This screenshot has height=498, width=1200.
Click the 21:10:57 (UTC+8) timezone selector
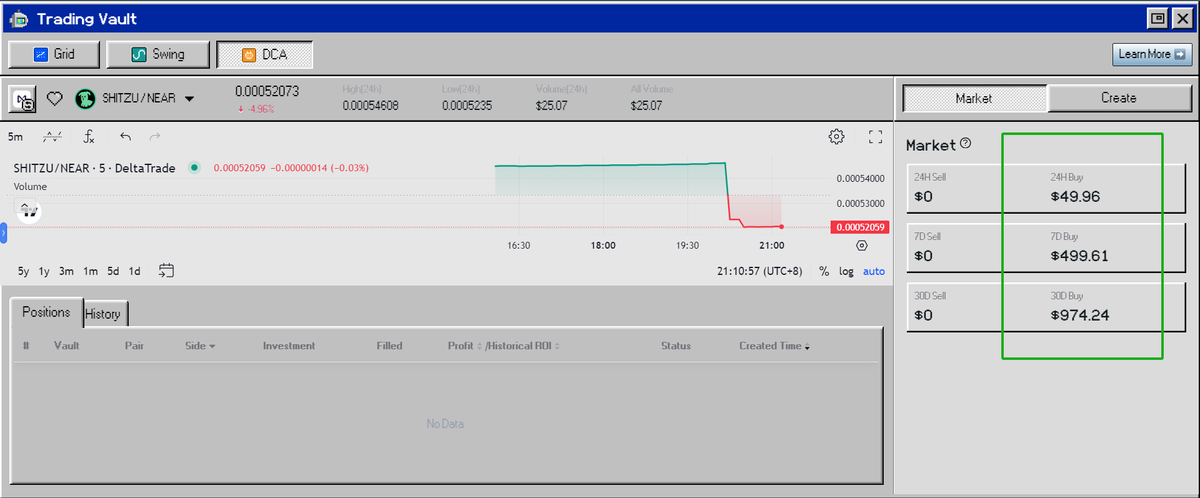760,271
